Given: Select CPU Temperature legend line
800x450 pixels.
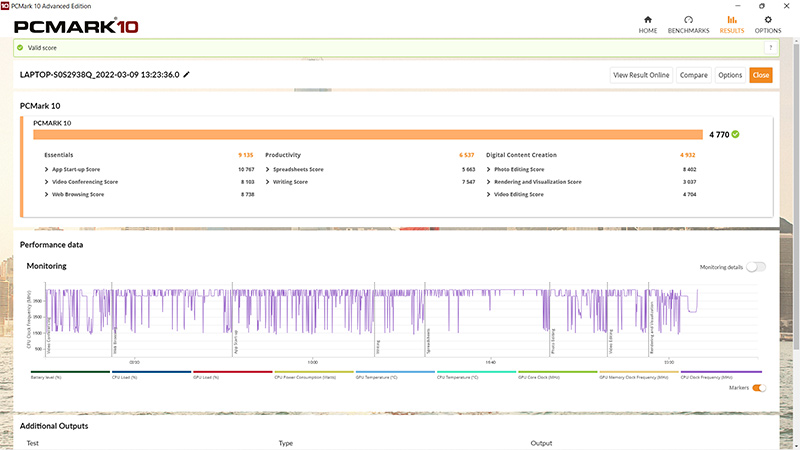Looking at the screenshot, I should click(x=476, y=372).
